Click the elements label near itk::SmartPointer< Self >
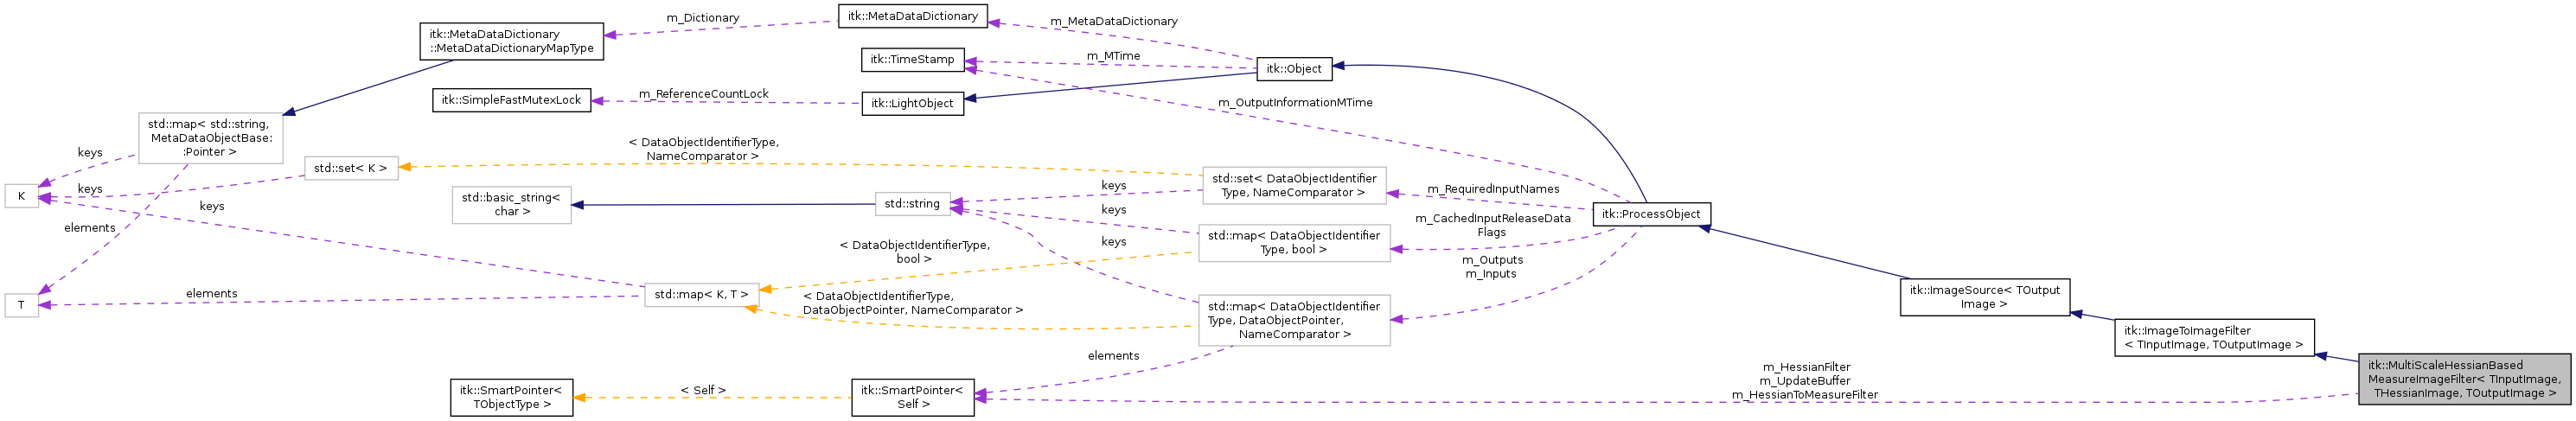This screenshot has height=421, width=2576. (x=1113, y=356)
